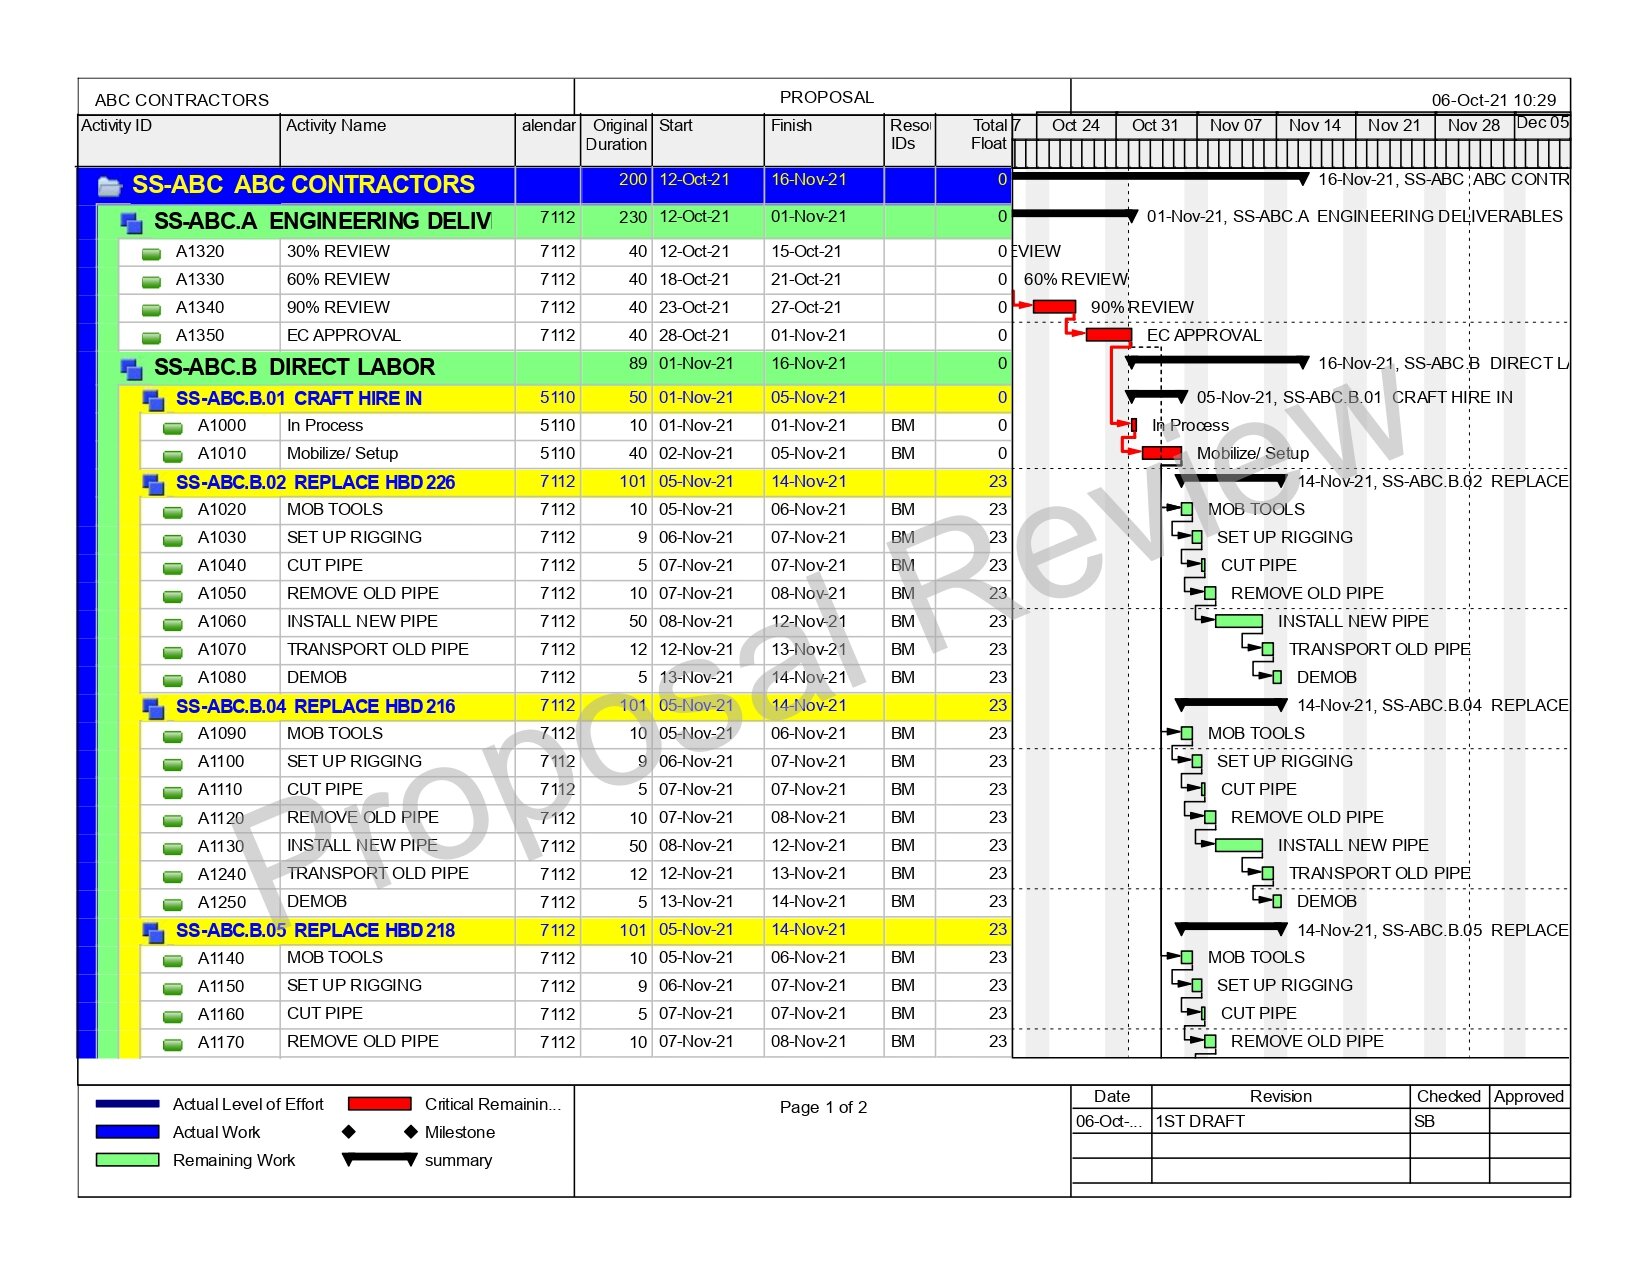Click the '28-Oct-21' start date for A1350
The image size is (1650, 1275).
(695, 335)
